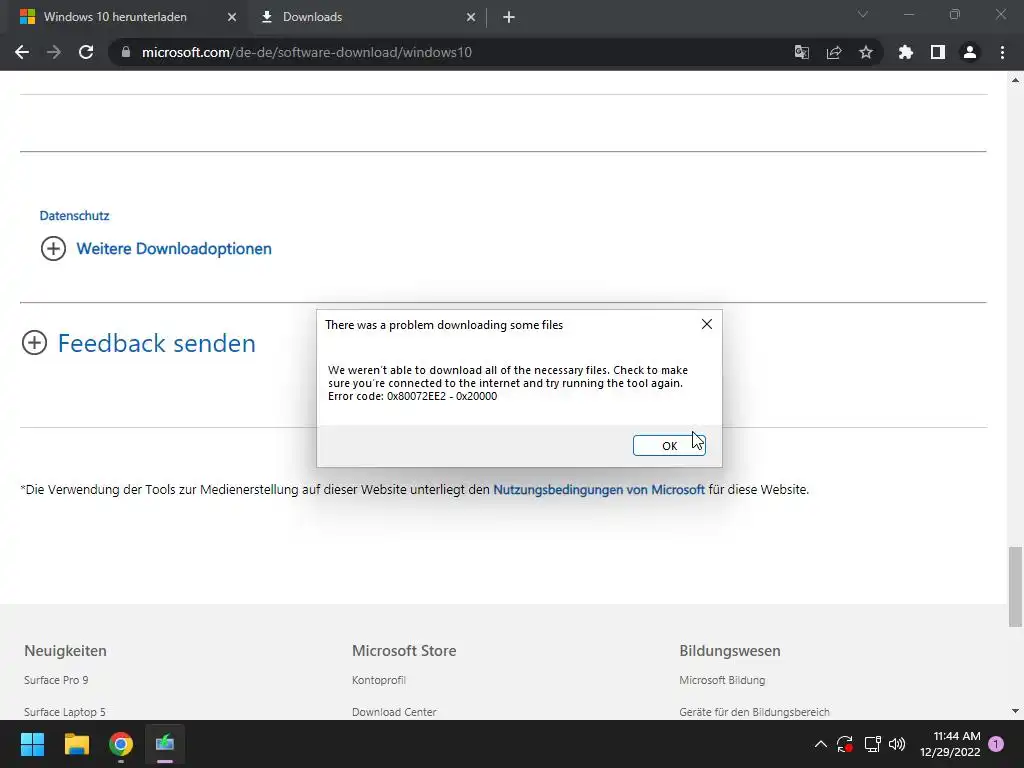Open the translate page icon
Viewport: 1024px width, 768px height.
pyautogui.click(x=801, y=52)
